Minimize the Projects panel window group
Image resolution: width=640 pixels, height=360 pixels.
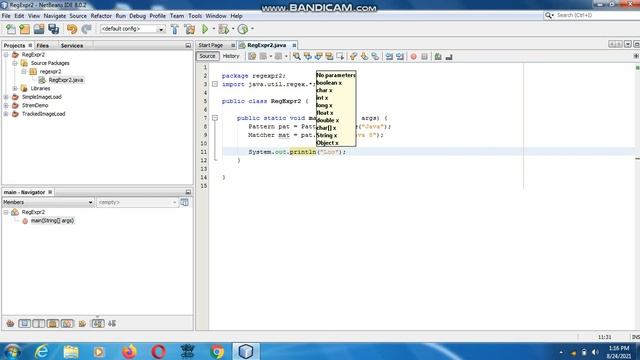click(188, 46)
